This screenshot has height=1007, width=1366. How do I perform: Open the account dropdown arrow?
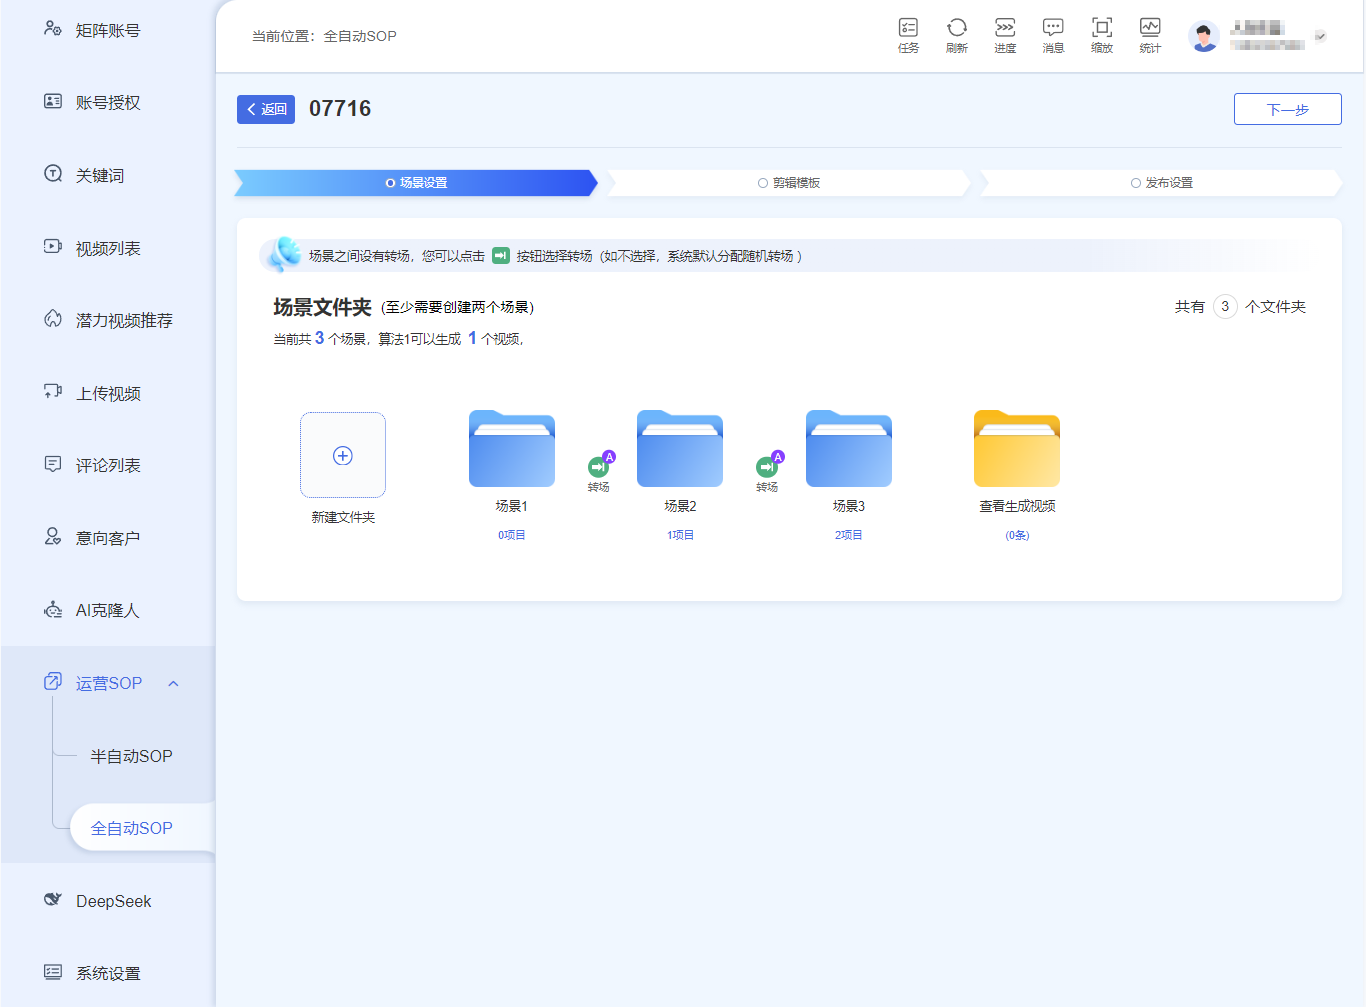click(x=1320, y=36)
